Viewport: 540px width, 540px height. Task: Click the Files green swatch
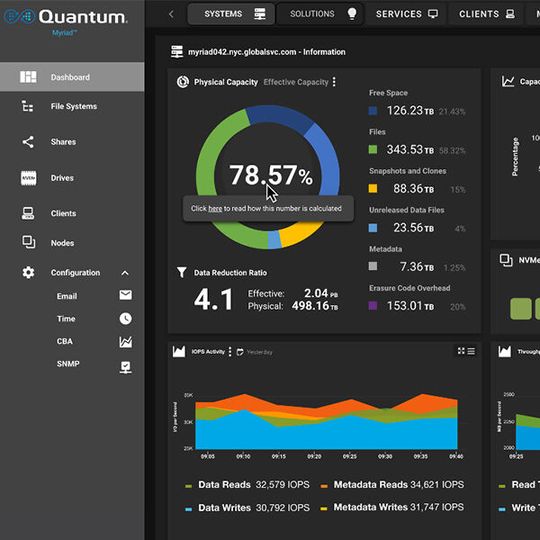(373, 149)
